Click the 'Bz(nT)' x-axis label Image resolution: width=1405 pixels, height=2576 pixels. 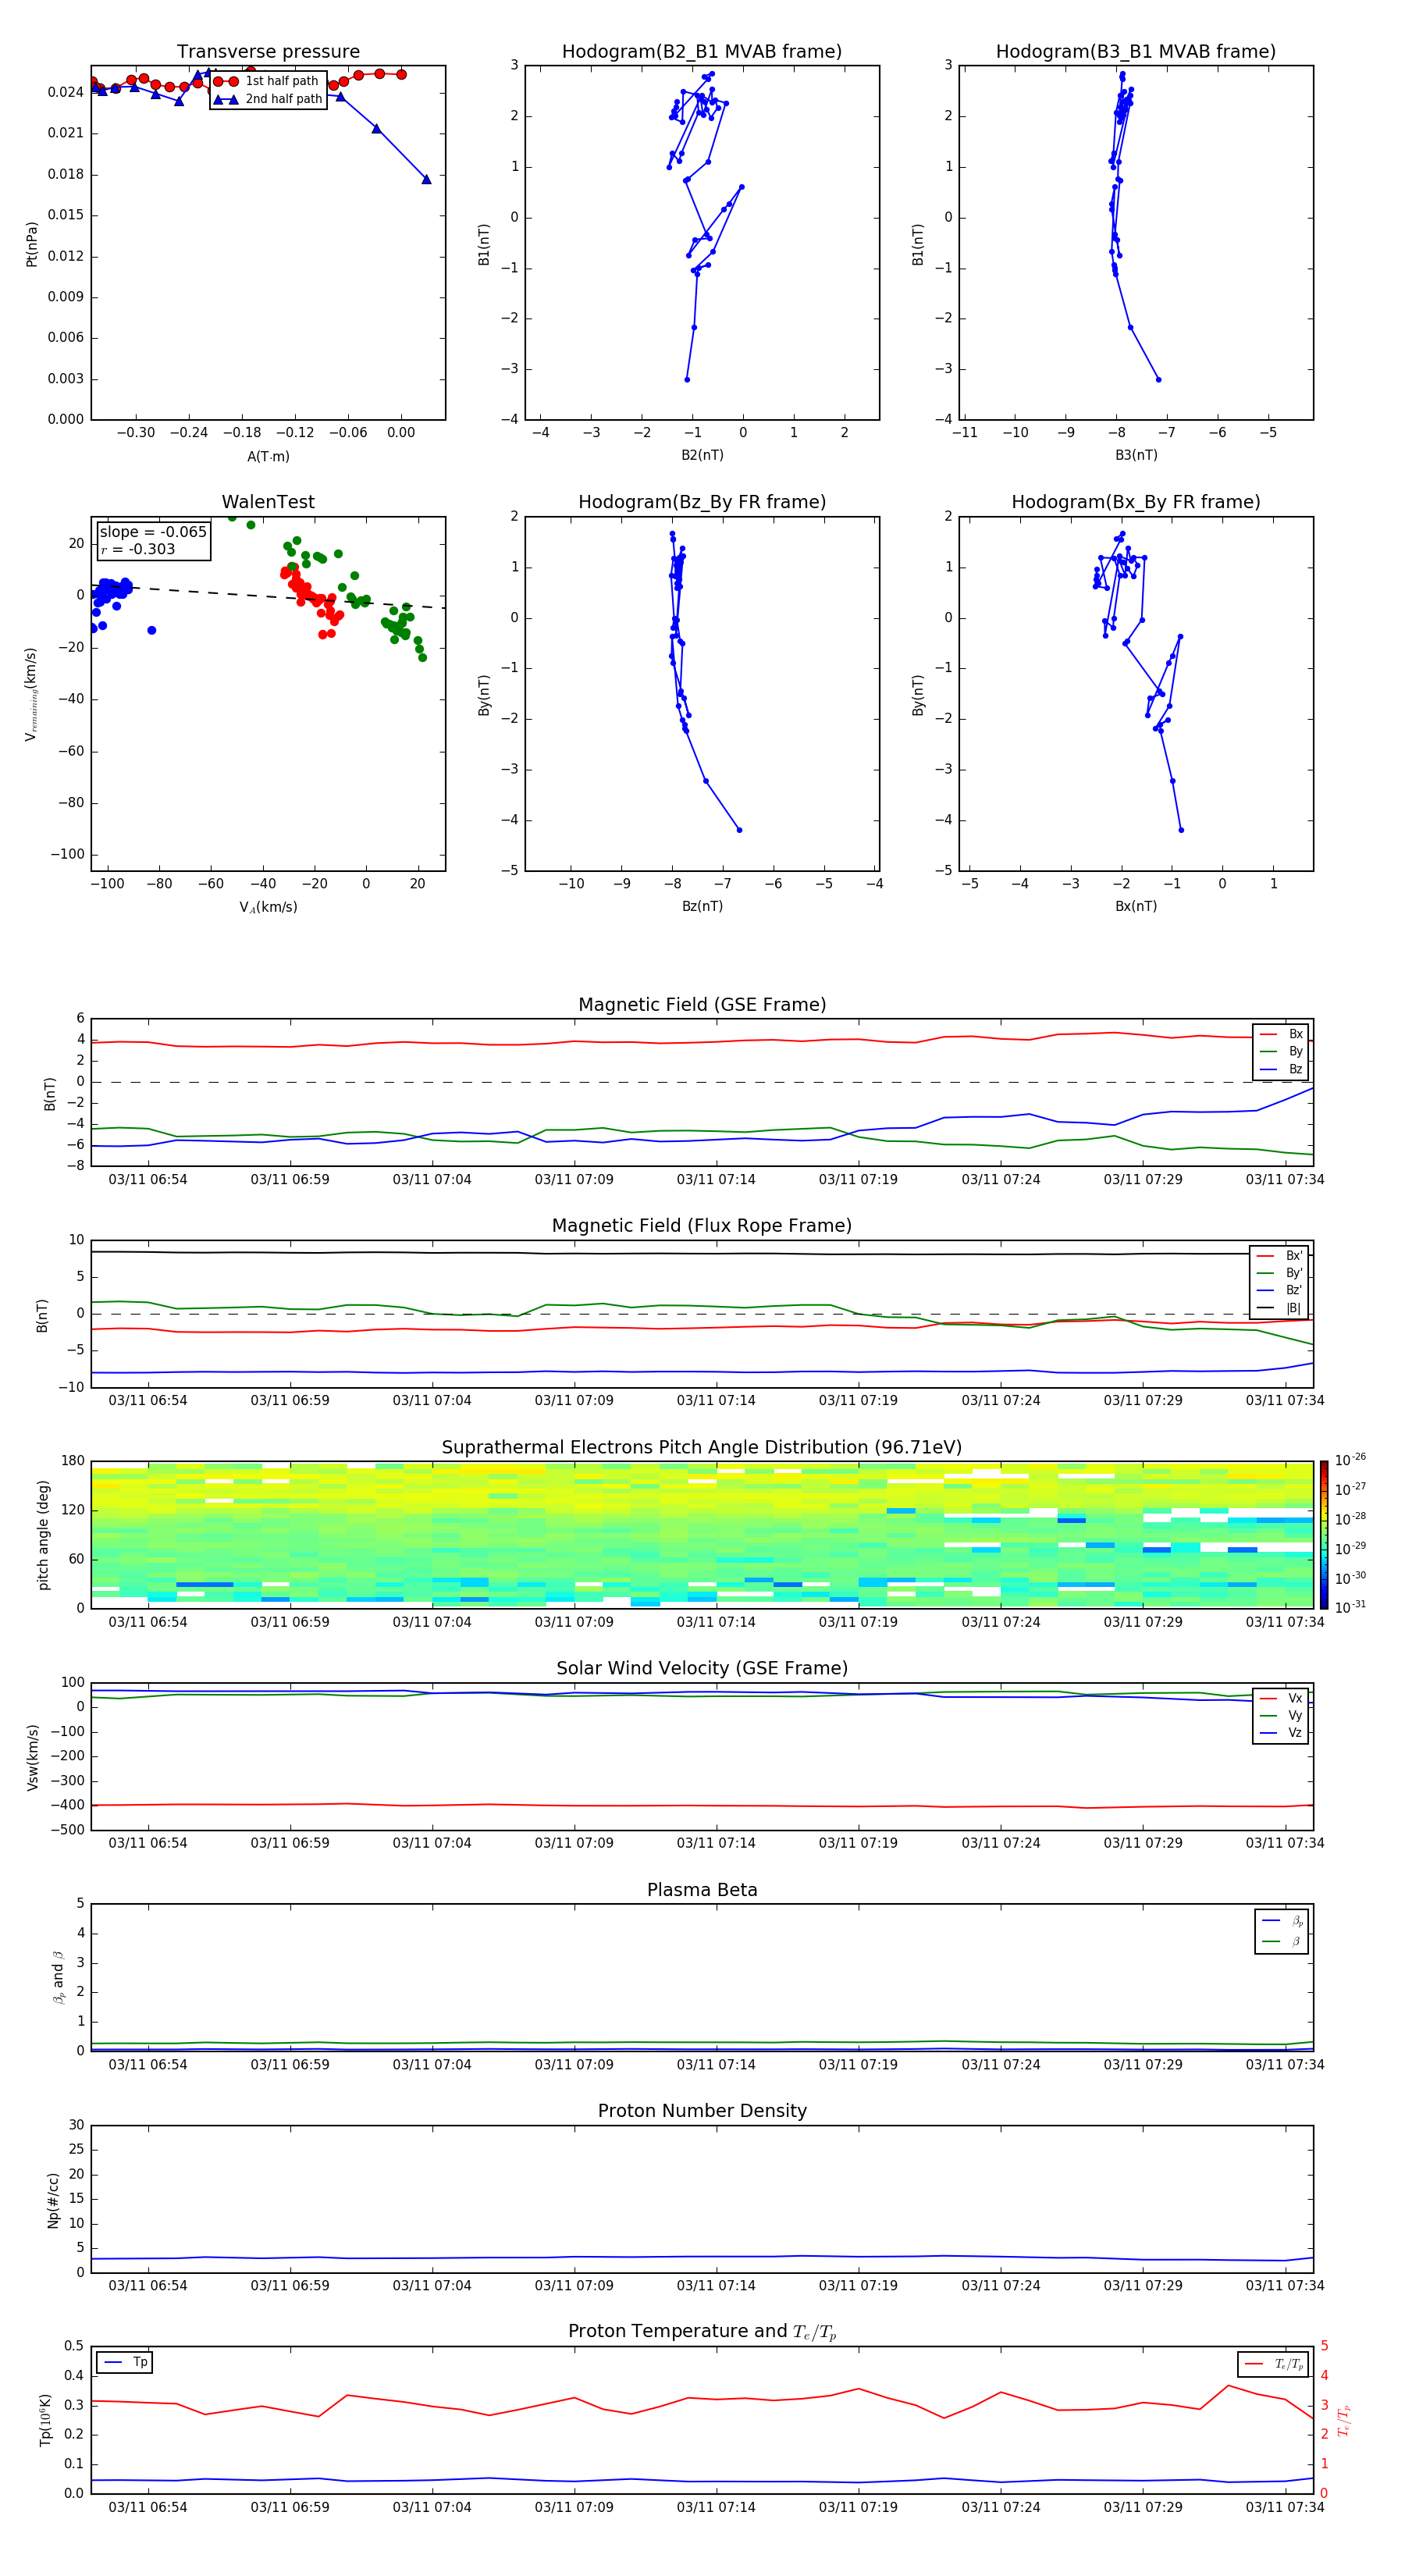pos(702,906)
